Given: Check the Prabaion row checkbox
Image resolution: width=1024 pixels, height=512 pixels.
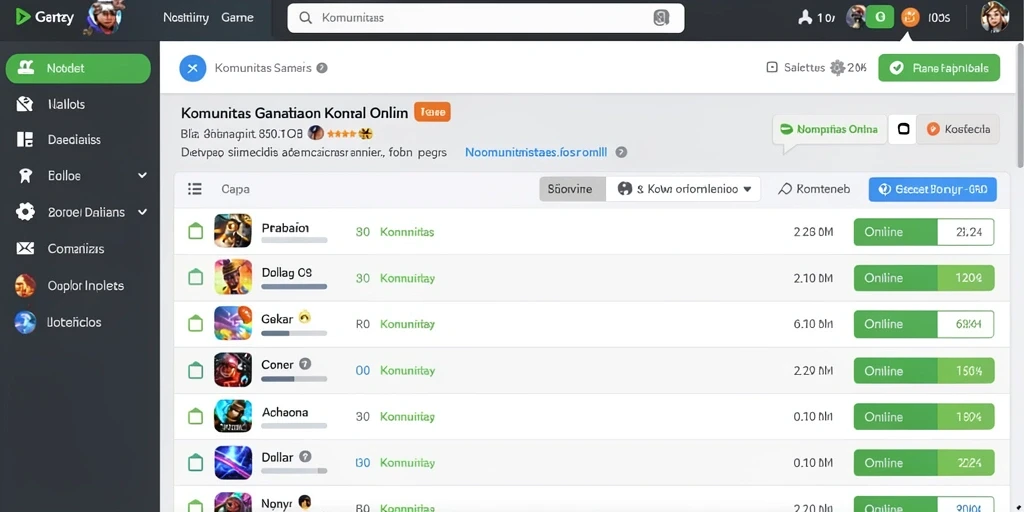Looking at the screenshot, I should [x=195, y=231].
